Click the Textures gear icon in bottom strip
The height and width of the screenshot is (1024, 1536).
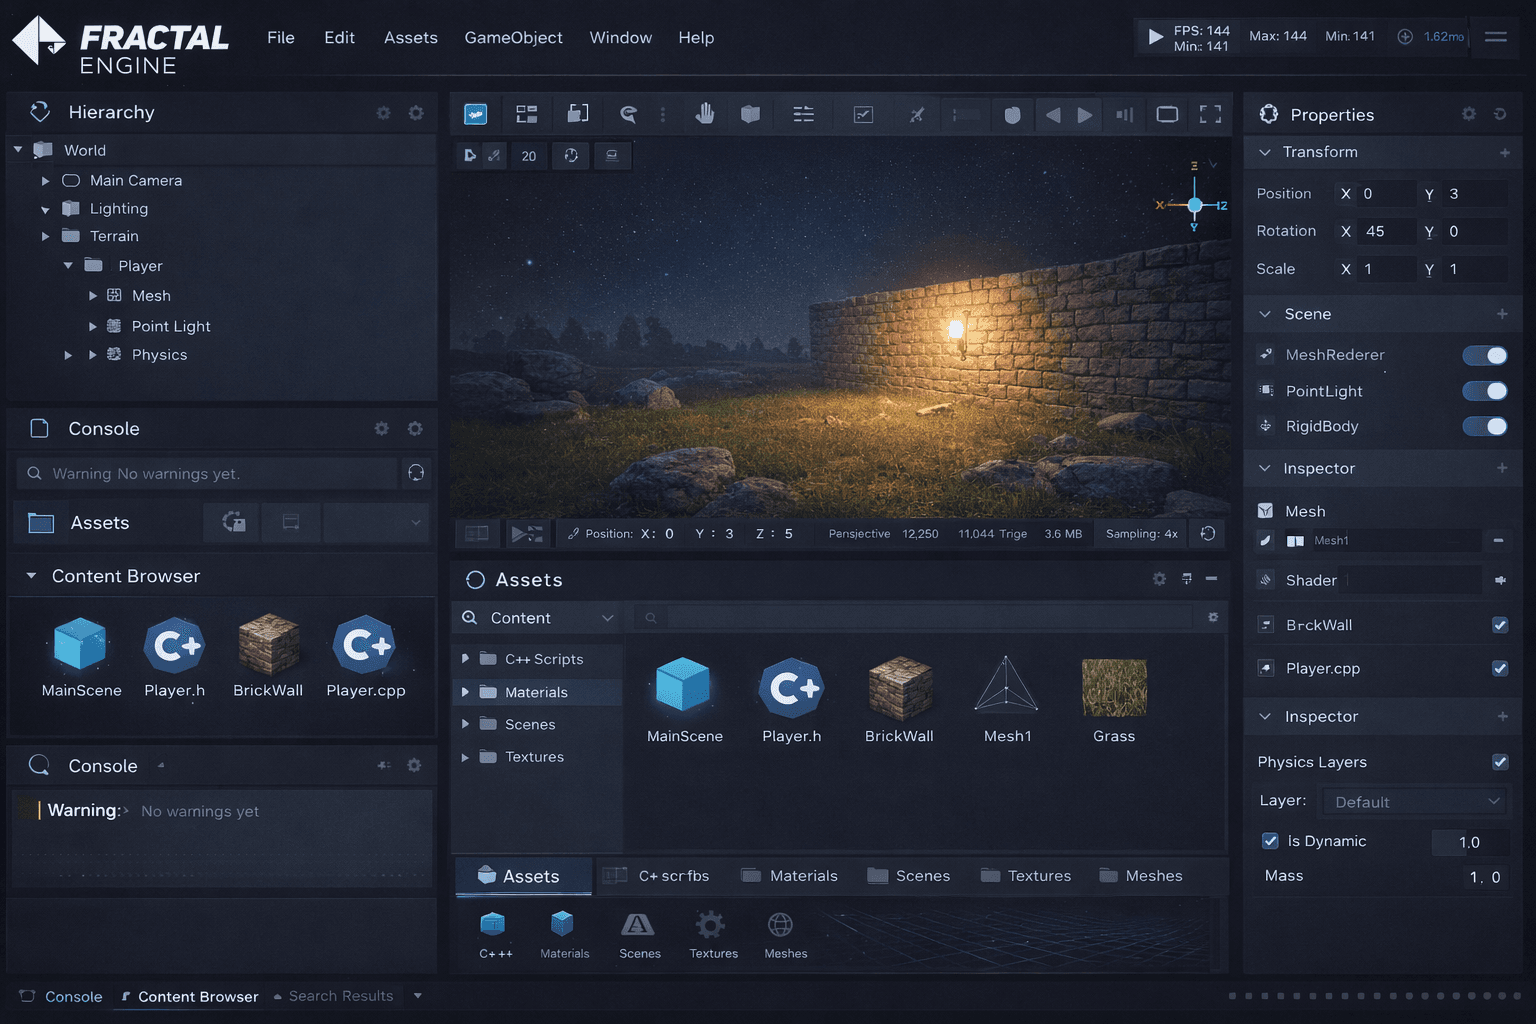tap(710, 925)
